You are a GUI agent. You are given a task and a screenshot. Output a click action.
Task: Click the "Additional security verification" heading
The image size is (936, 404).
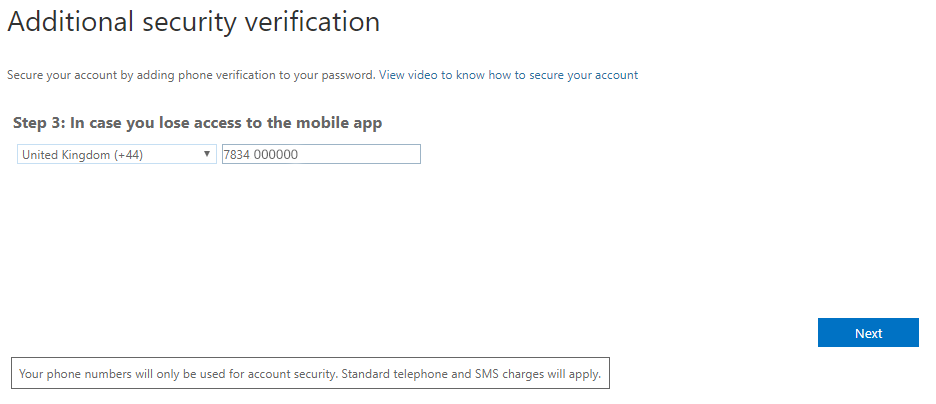click(193, 22)
